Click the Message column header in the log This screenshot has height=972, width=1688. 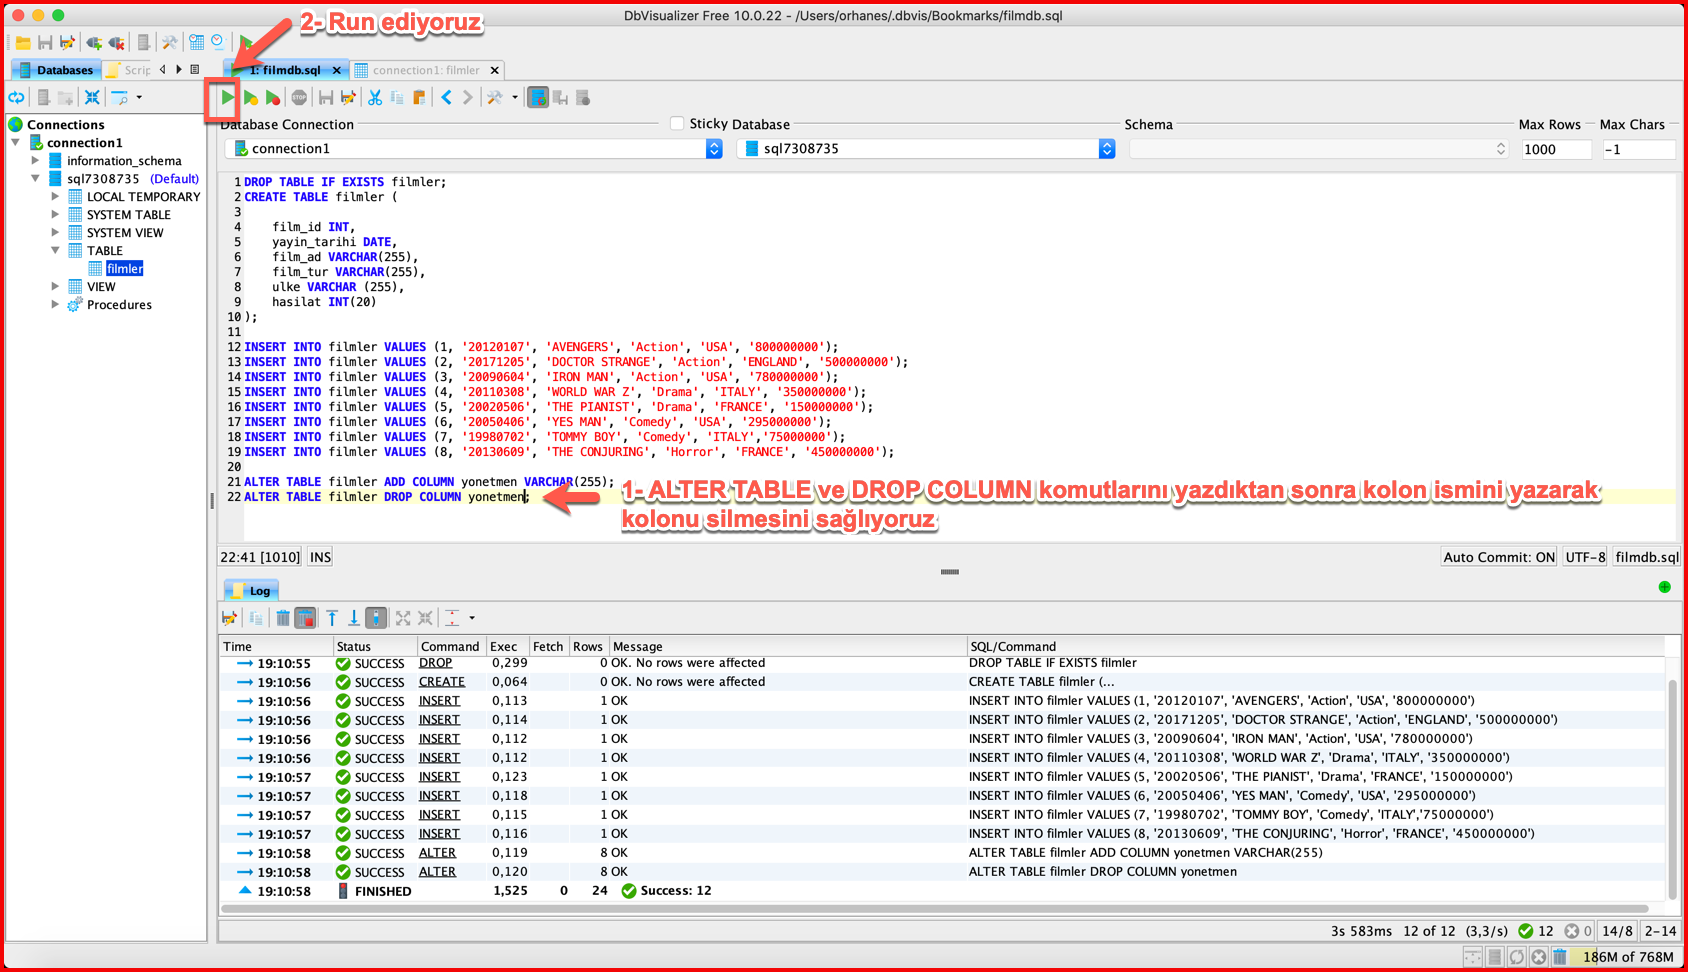(788, 646)
